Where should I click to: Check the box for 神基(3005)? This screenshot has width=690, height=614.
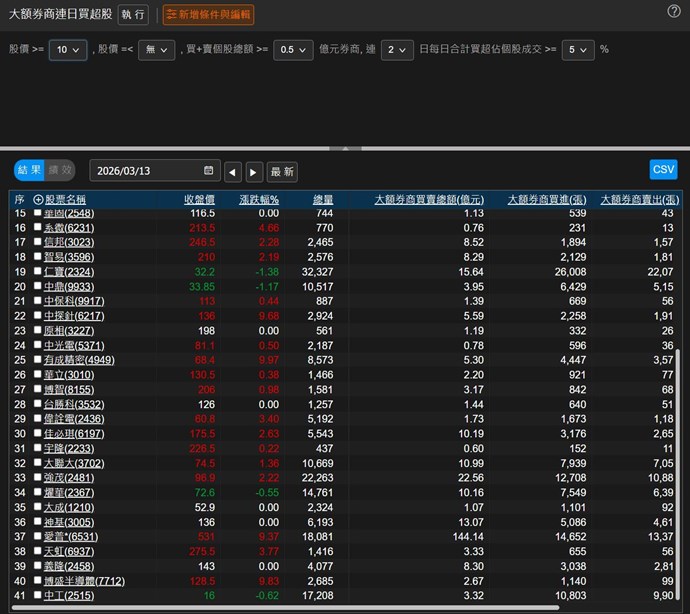37,522
